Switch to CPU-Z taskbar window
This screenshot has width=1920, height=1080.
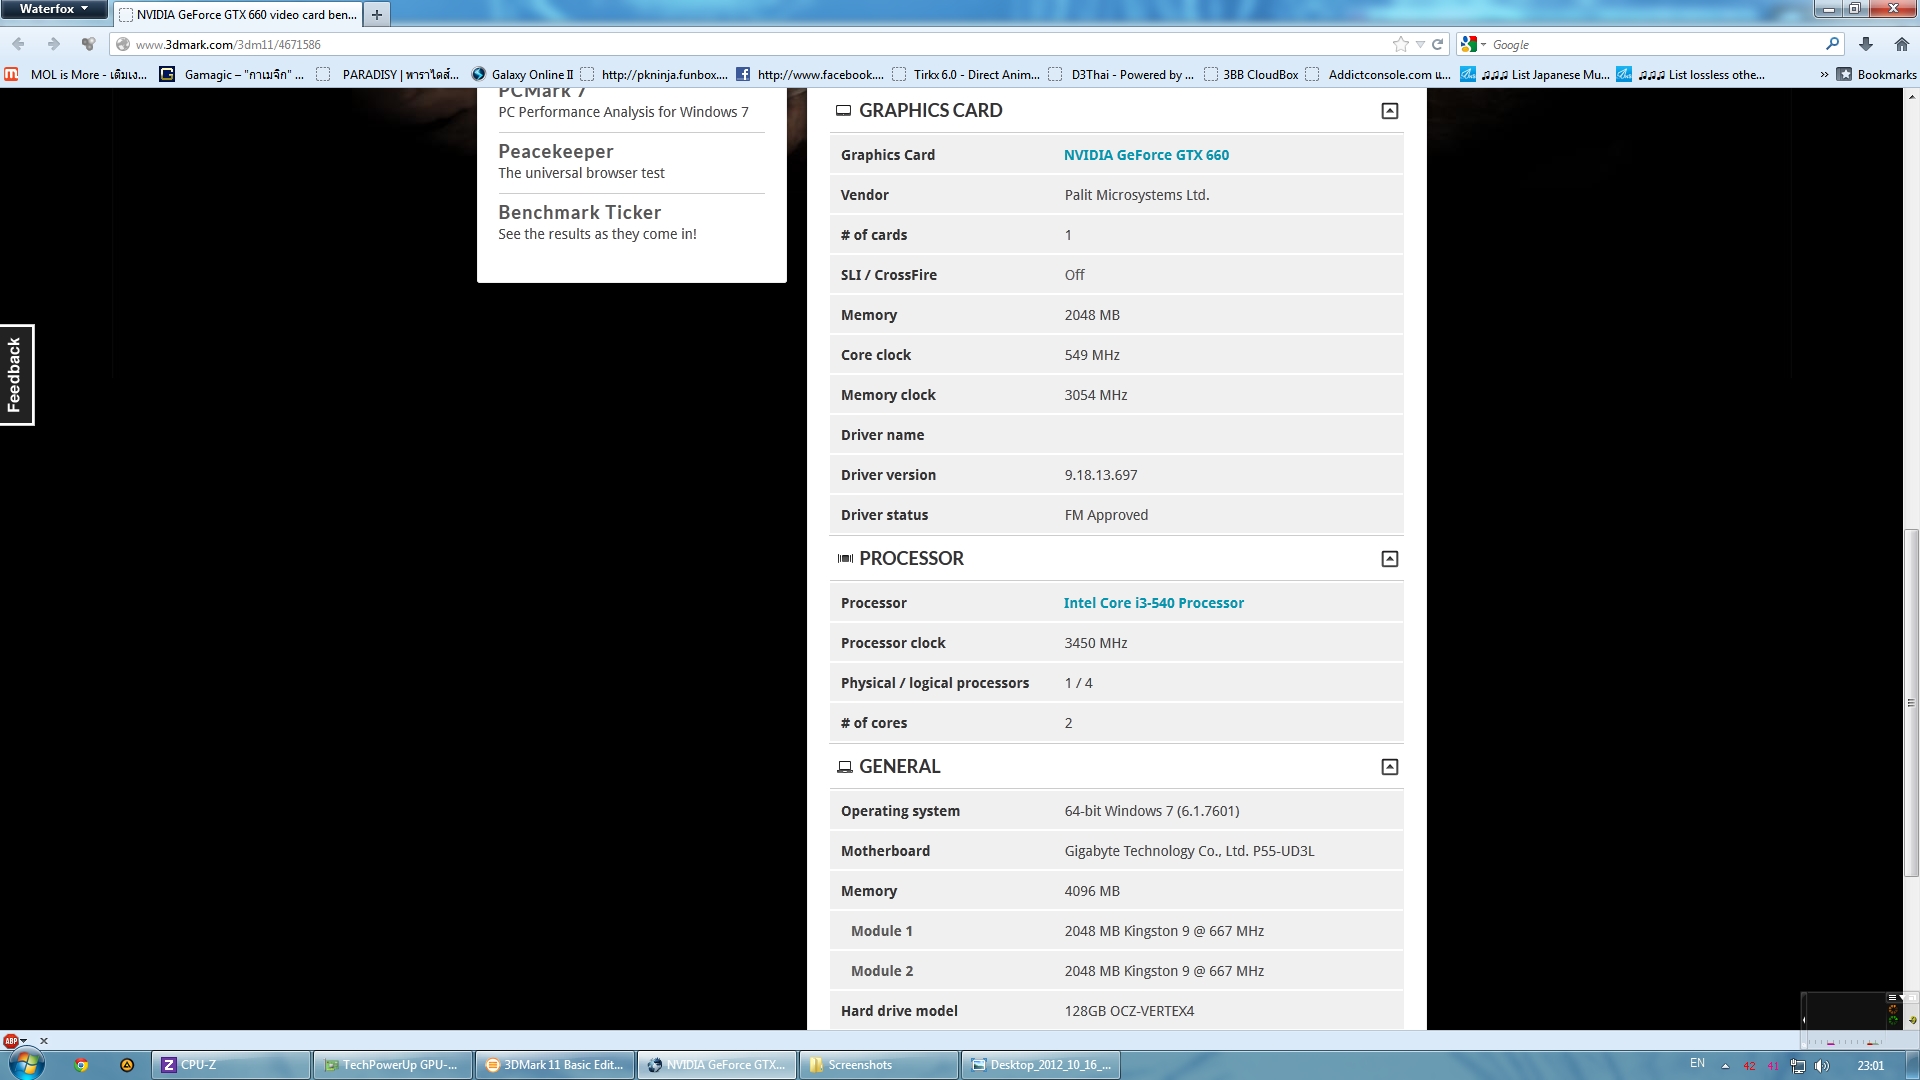coord(232,1065)
